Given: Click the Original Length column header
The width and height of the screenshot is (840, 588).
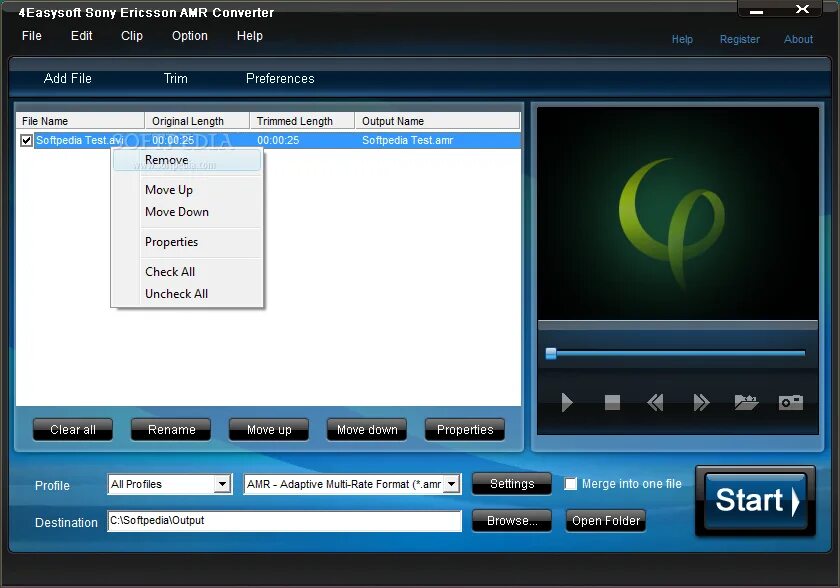Looking at the screenshot, I should pyautogui.click(x=197, y=121).
